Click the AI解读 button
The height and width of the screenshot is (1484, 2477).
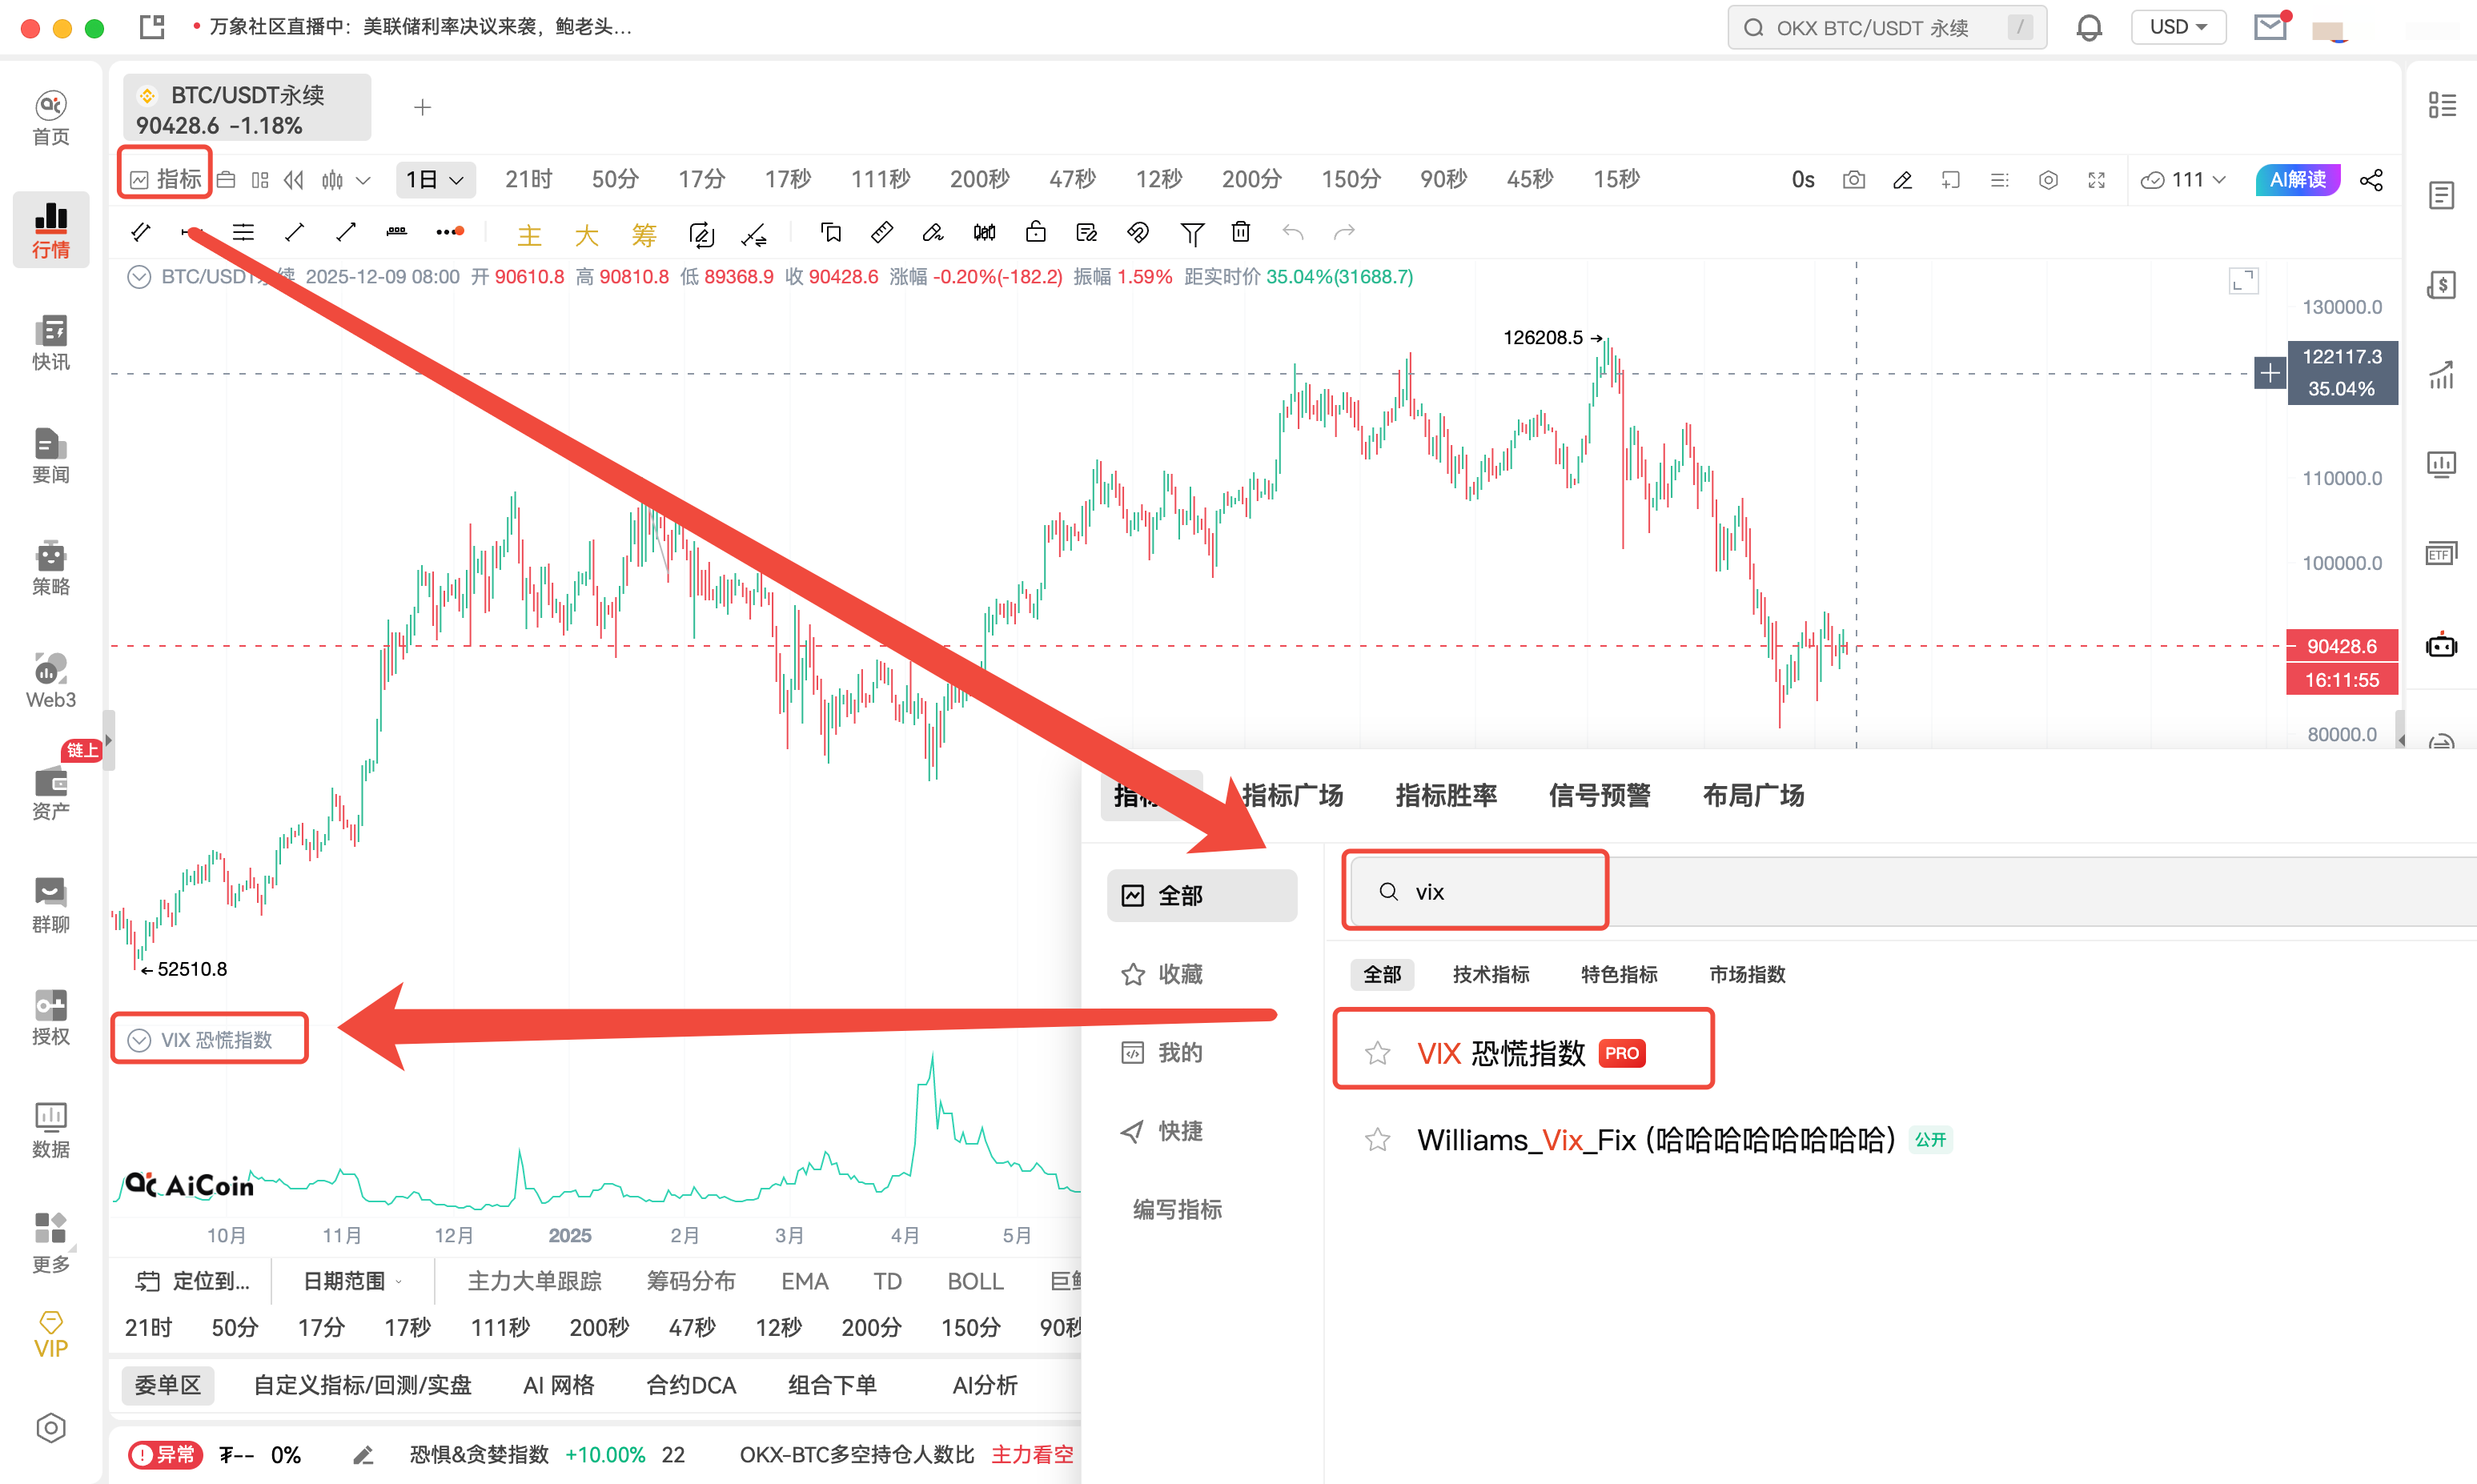(2296, 179)
